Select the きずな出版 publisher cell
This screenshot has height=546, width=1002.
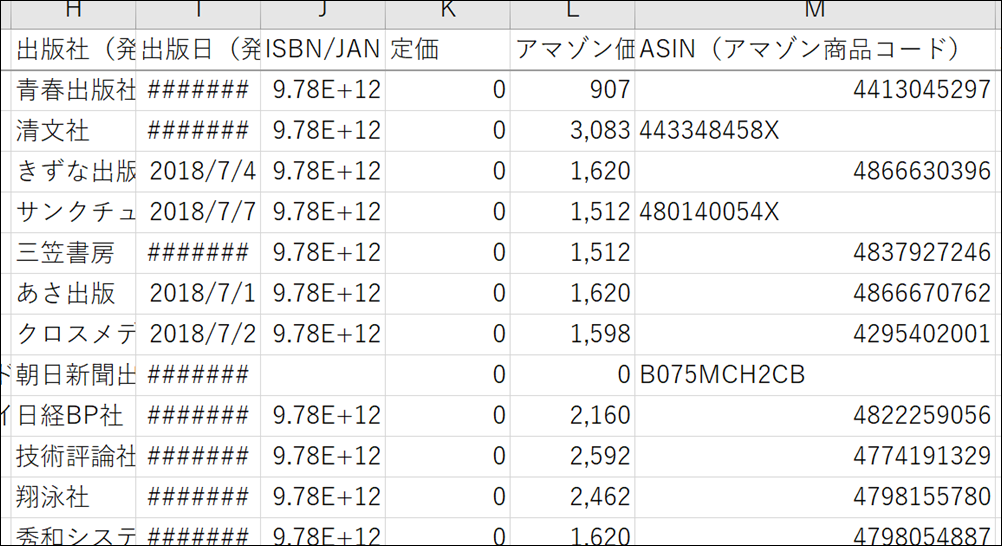tap(73, 171)
